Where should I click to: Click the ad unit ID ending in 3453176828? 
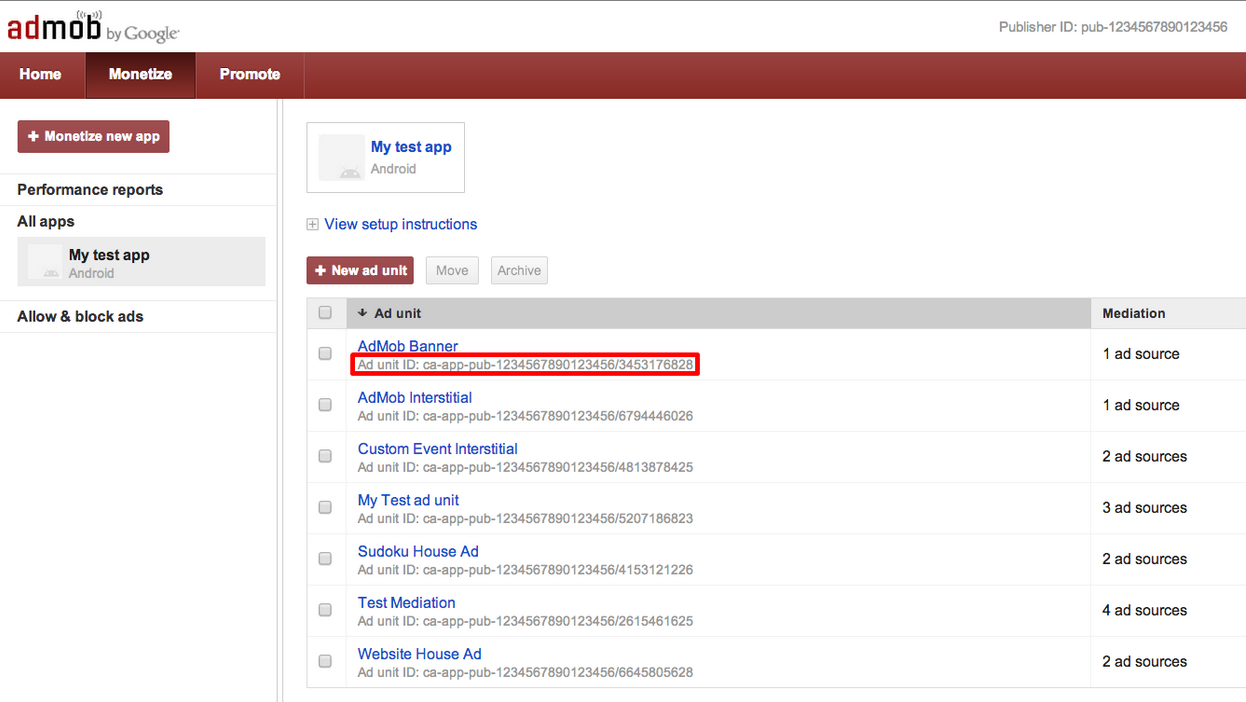pyautogui.click(x=525, y=365)
